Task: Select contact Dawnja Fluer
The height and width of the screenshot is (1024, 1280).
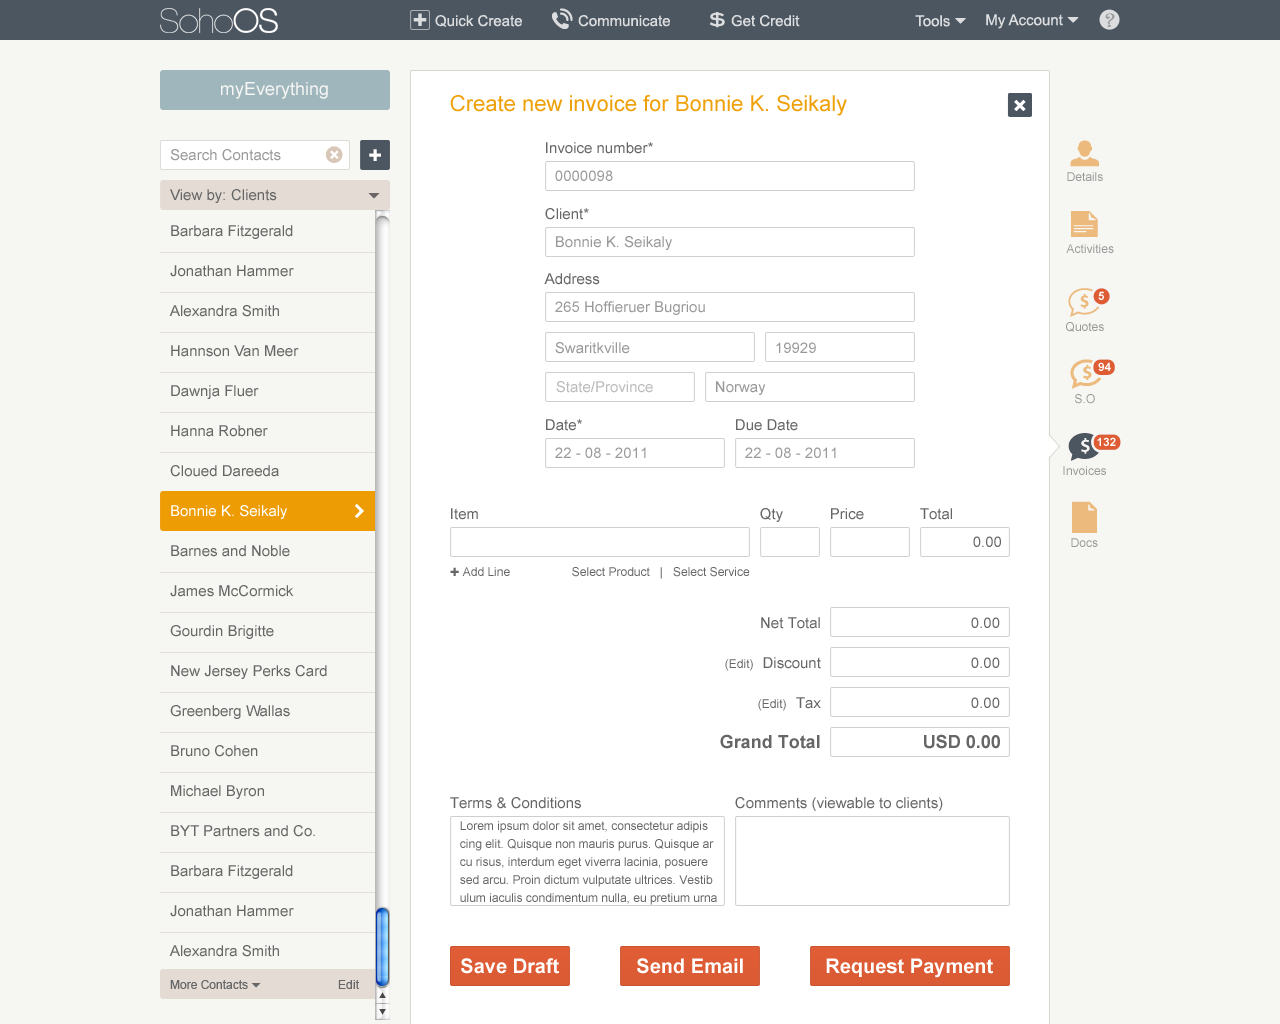Action: tap(267, 391)
